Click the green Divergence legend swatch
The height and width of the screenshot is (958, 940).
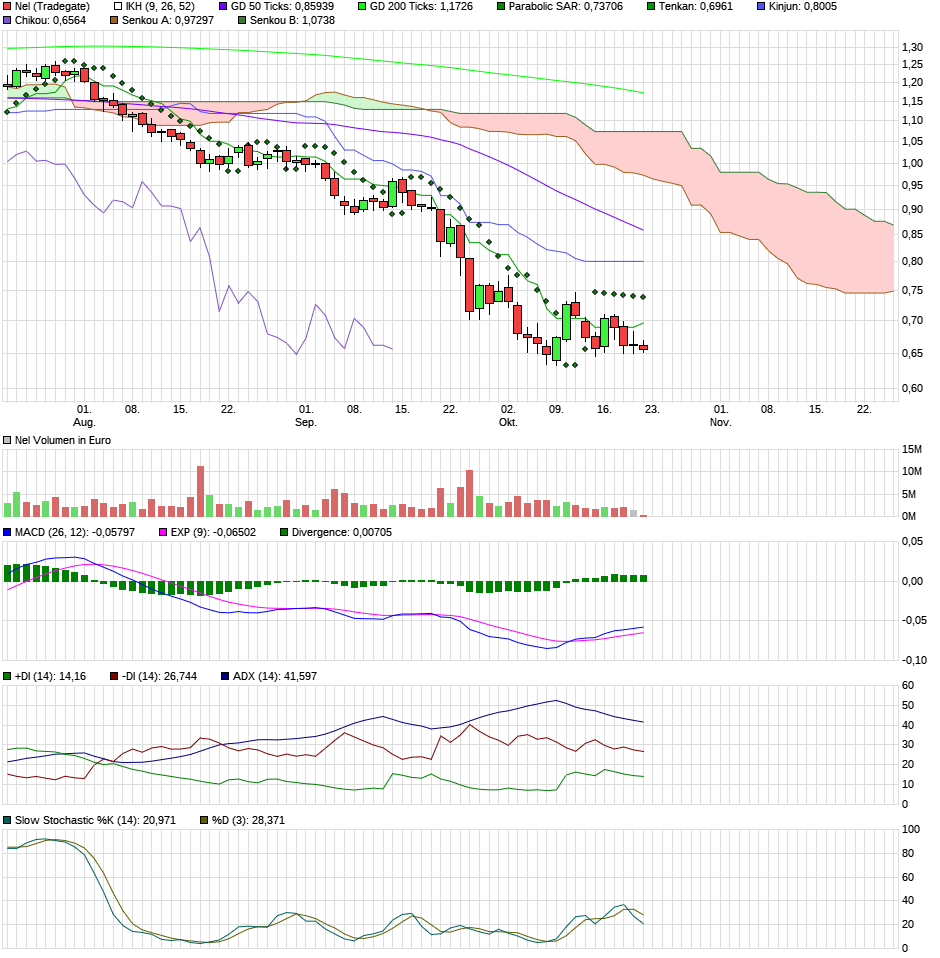(x=284, y=533)
